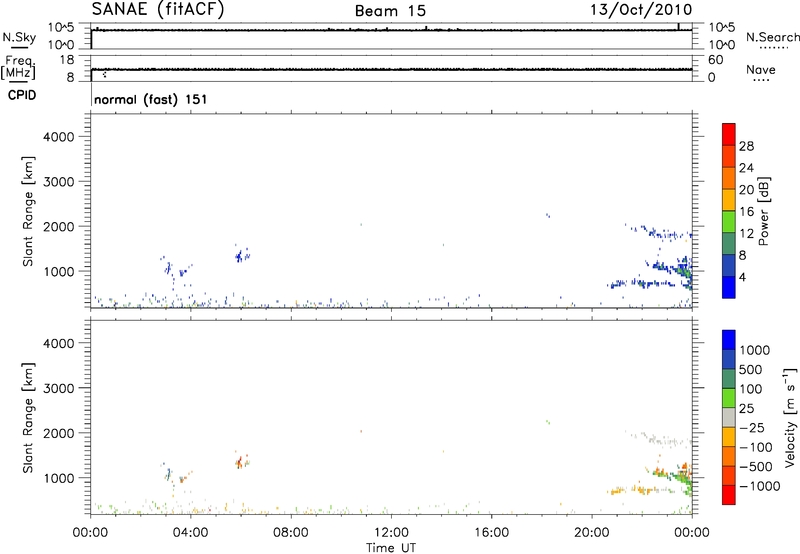Click the '12:00' time axis tick label
The image size is (800, 554).
391,533
